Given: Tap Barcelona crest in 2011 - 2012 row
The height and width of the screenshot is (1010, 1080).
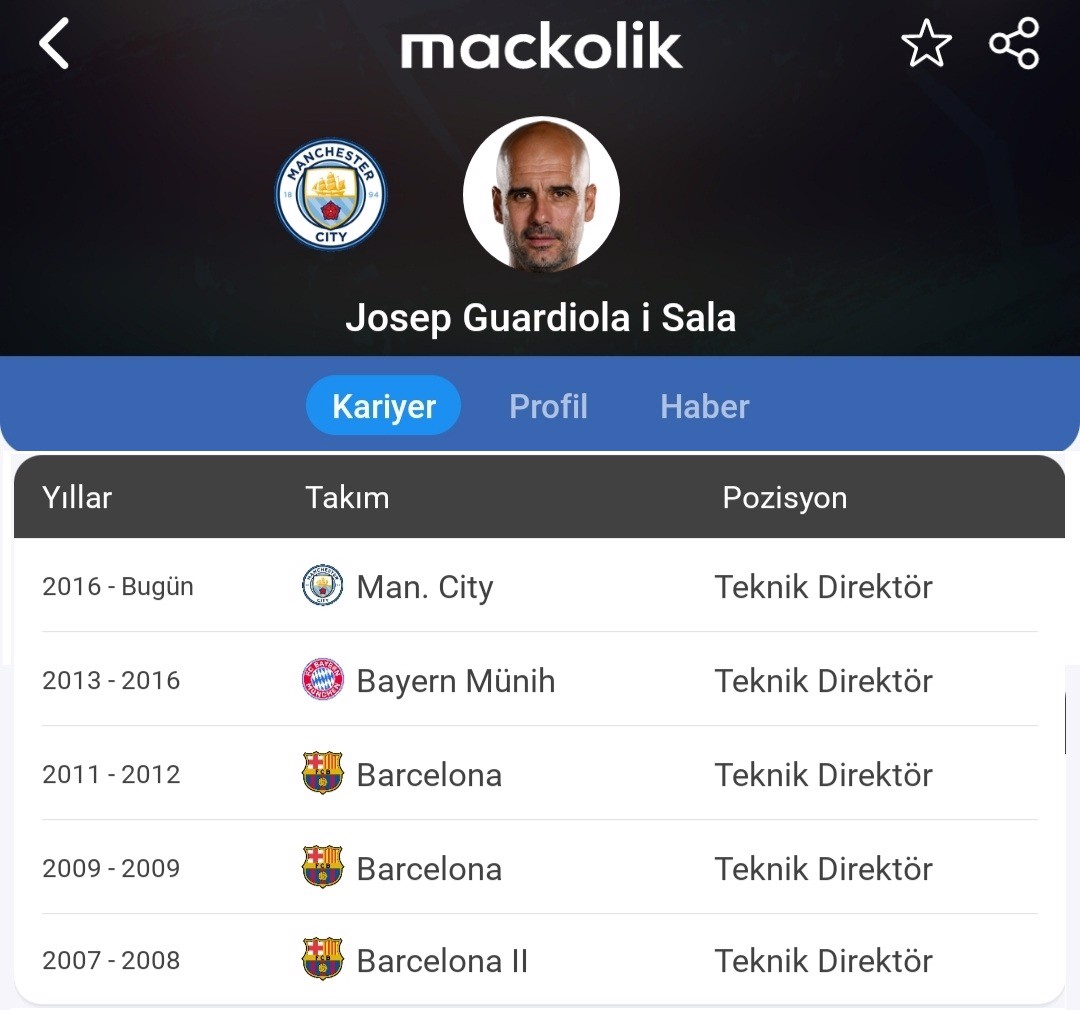Looking at the screenshot, I should tap(322, 773).
